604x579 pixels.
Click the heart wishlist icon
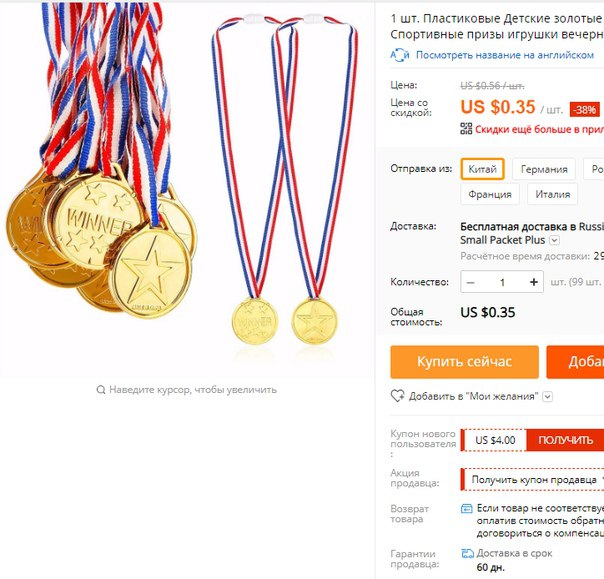pos(397,396)
